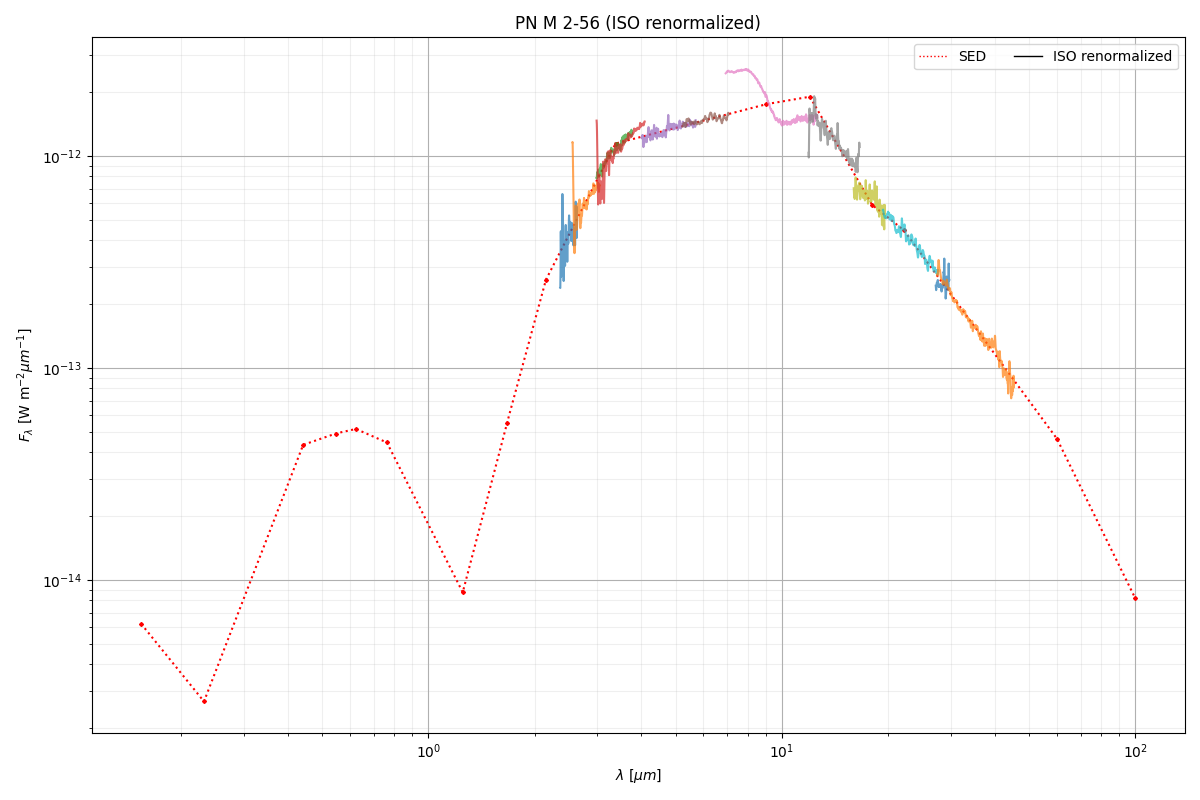Click the y-axis label Fλ
The height and width of the screenshot is (800, 1200).
pos(25,385)
